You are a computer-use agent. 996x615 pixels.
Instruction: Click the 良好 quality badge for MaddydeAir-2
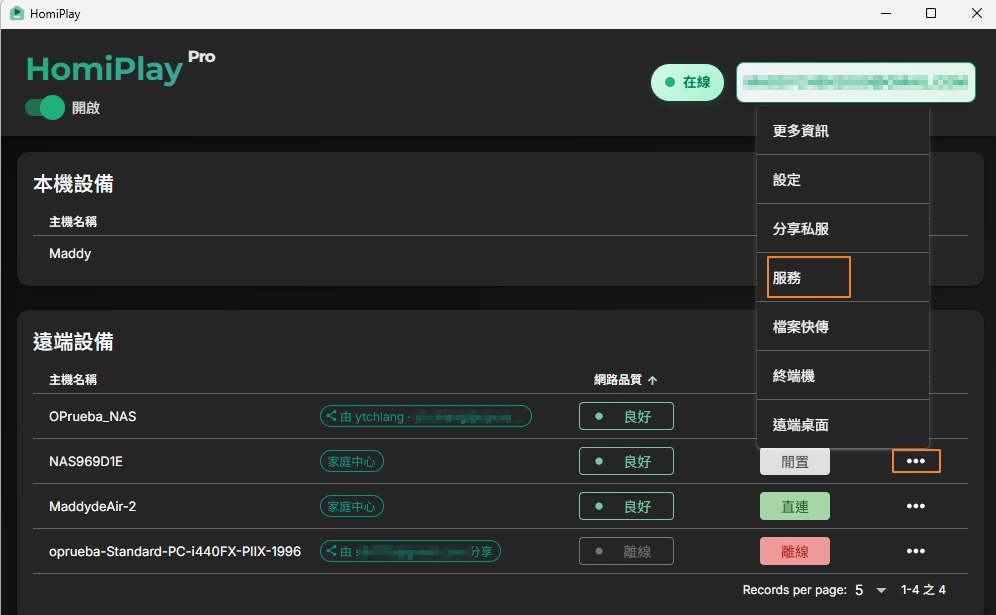pyautogui.click(x=626, y=506)
